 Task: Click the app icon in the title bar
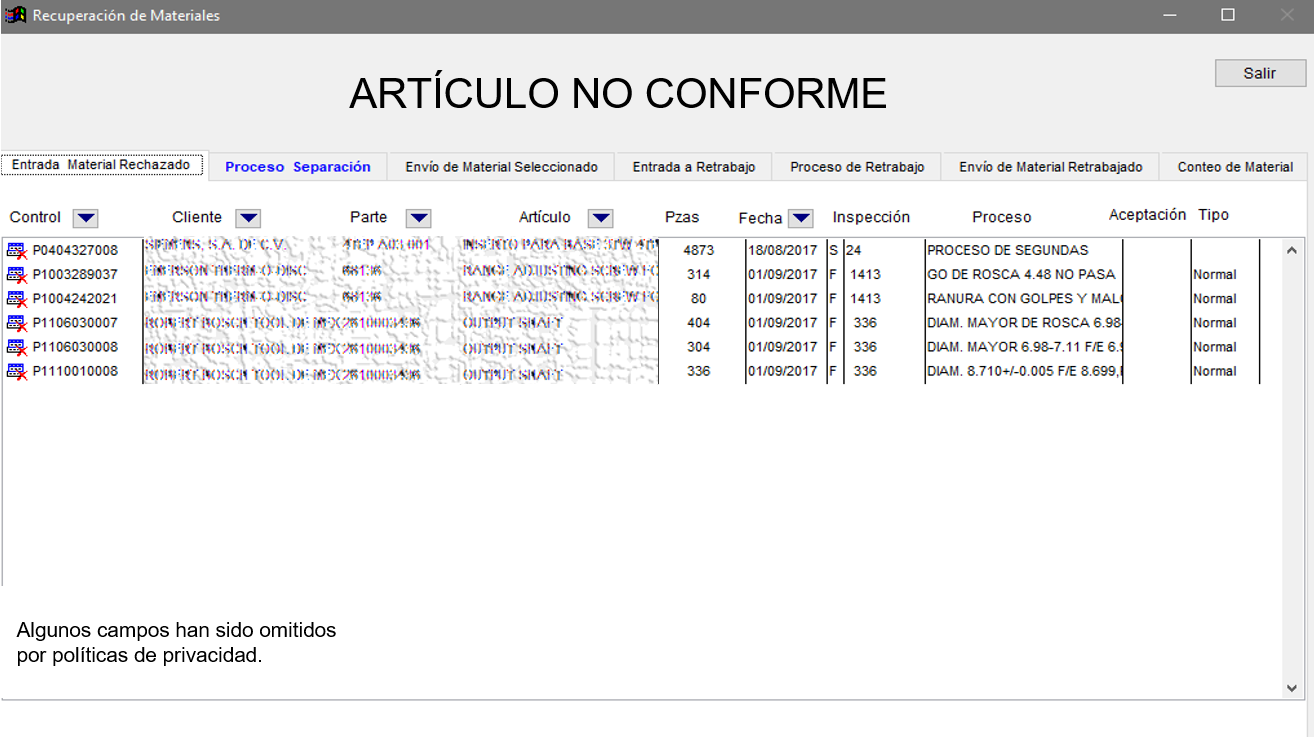coord(16,16)
